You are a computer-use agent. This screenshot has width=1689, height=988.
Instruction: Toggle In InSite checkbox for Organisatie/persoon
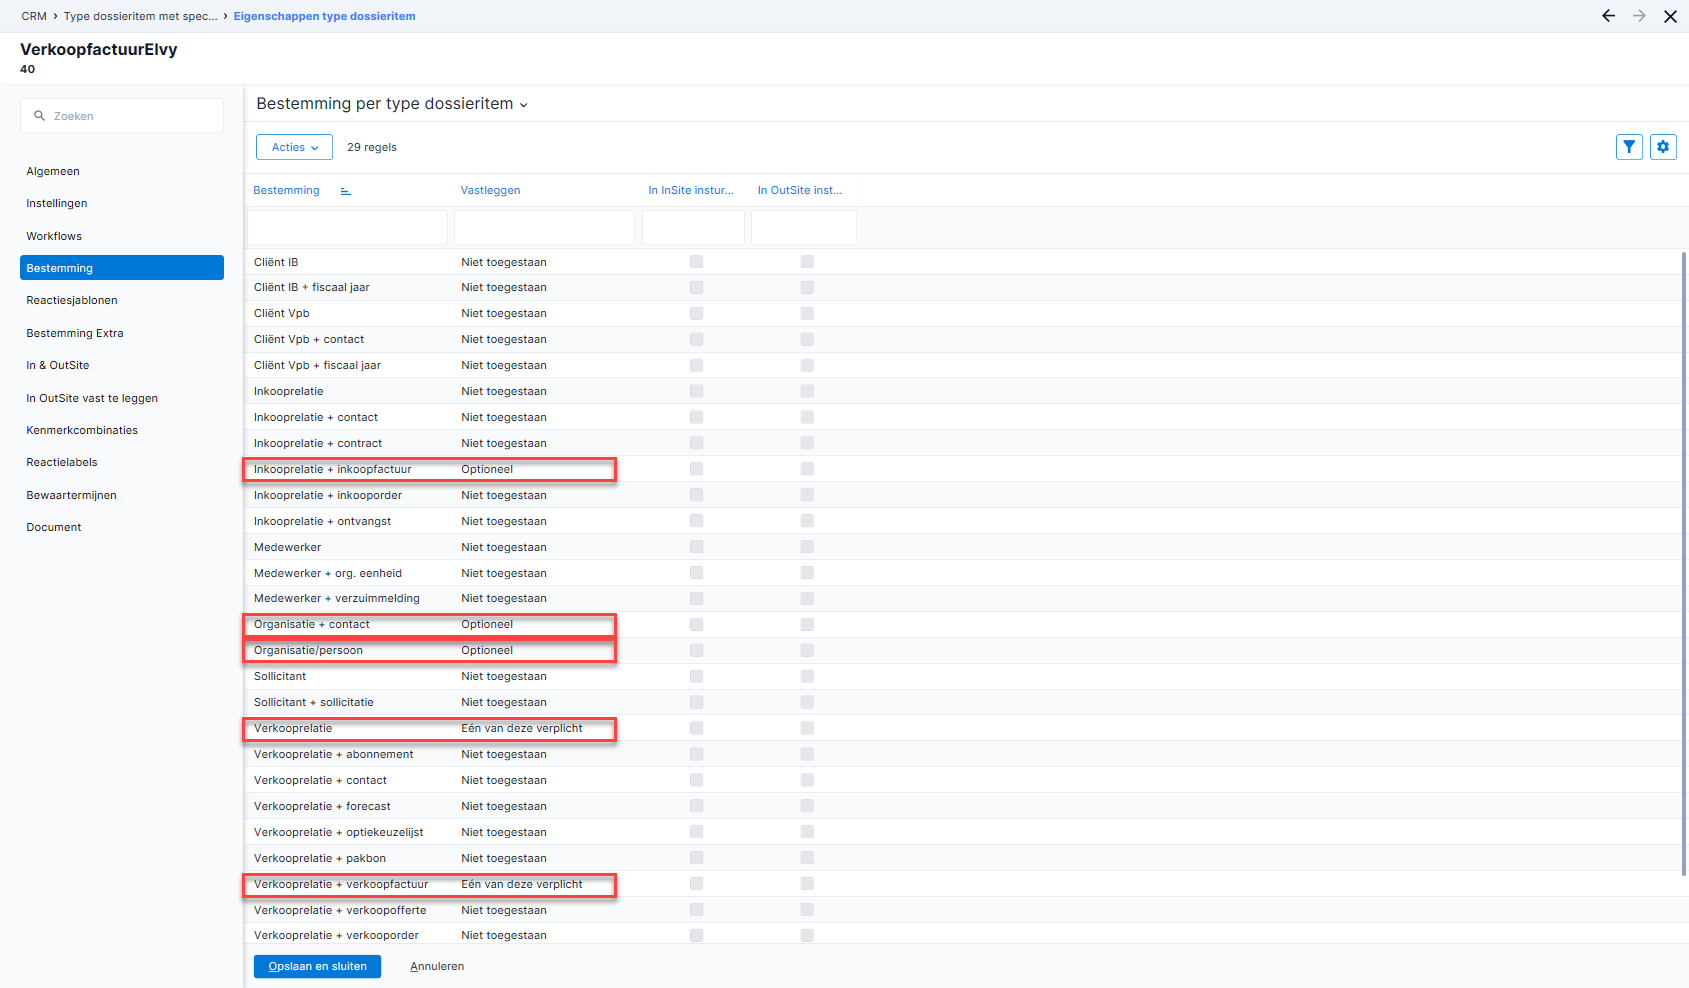tap(696, 650)
